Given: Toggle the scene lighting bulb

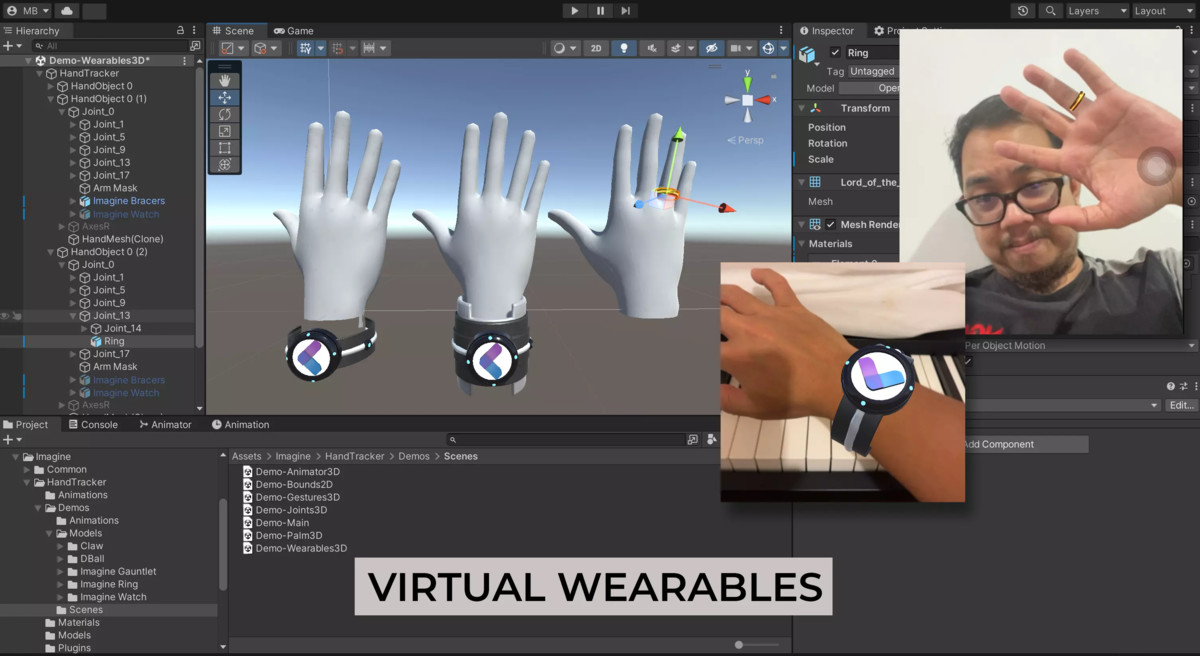Looking at the screenshot, I should [x=623, y=47].
